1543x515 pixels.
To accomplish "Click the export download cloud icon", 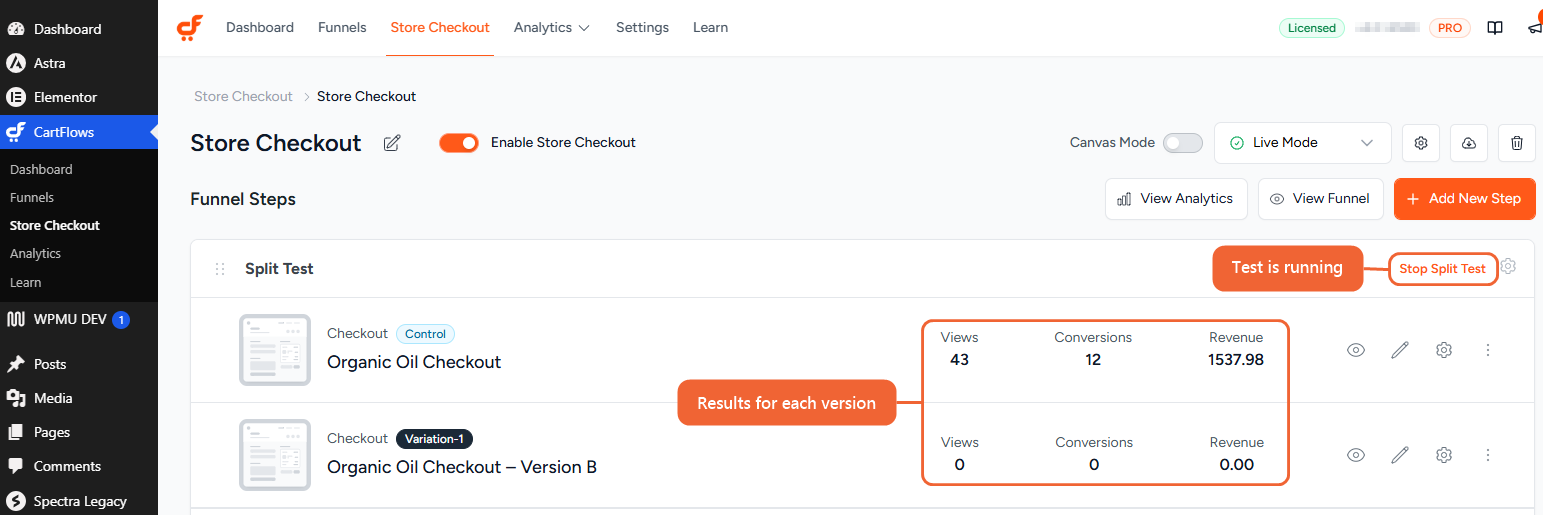I will pyautogui.click(x=1469, y=143).
